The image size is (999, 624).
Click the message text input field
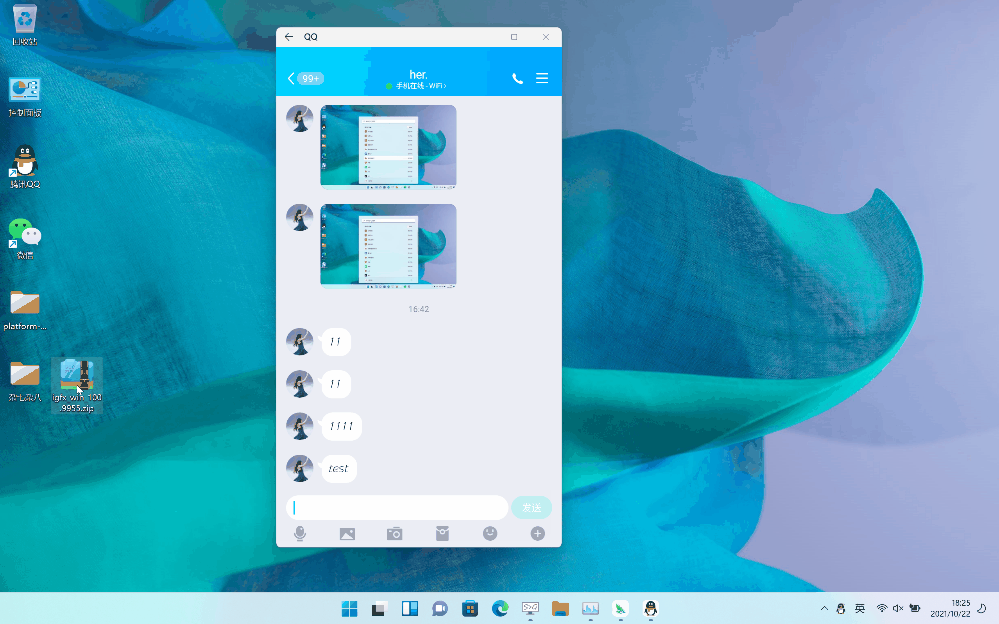[397, 508]
